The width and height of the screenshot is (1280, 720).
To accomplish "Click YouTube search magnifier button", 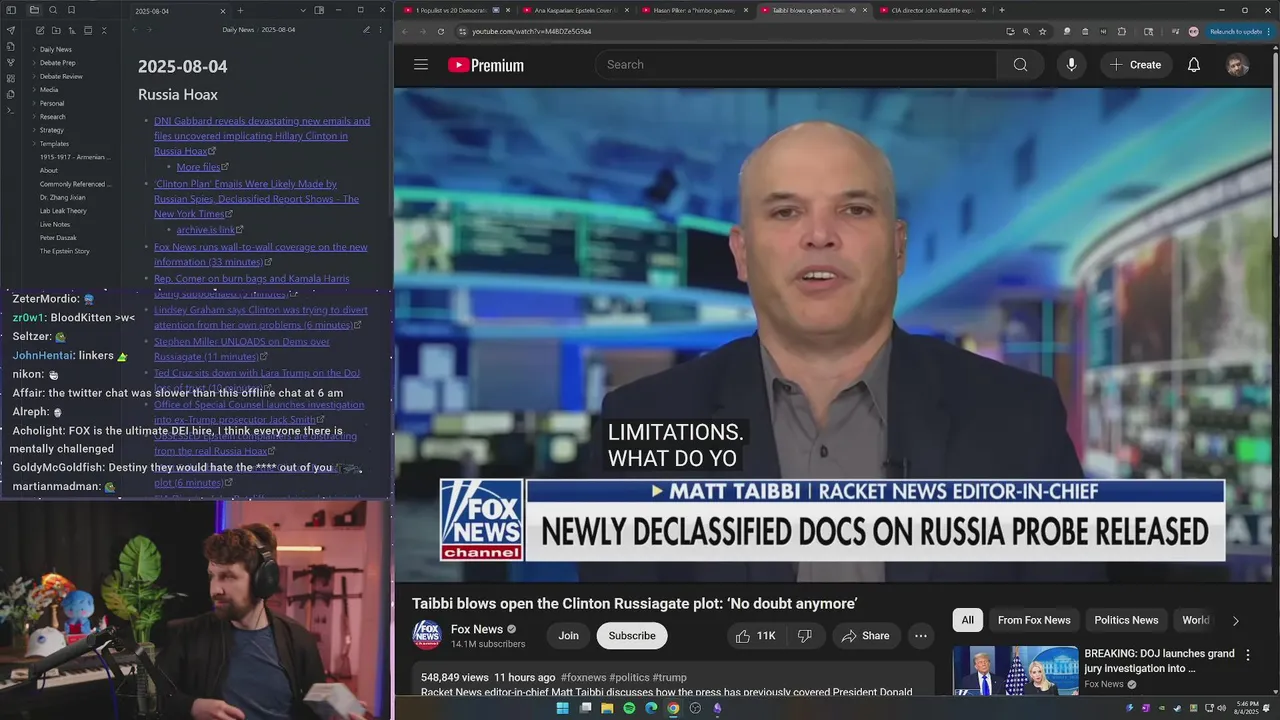I will tap(1020, 65).
